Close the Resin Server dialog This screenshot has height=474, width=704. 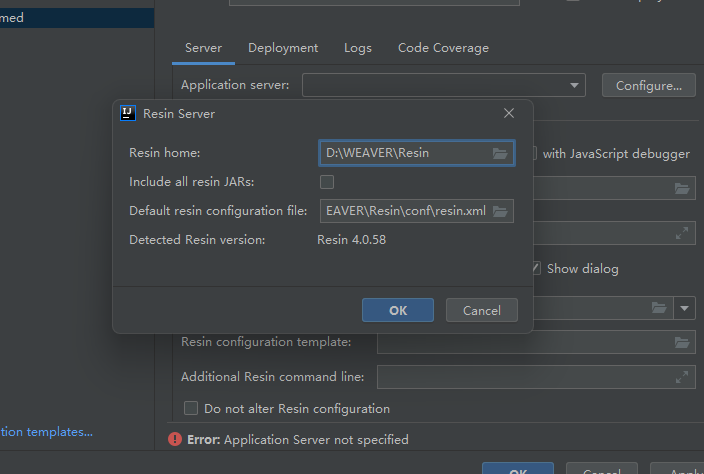pyautogui.click(x=509, y=113)
